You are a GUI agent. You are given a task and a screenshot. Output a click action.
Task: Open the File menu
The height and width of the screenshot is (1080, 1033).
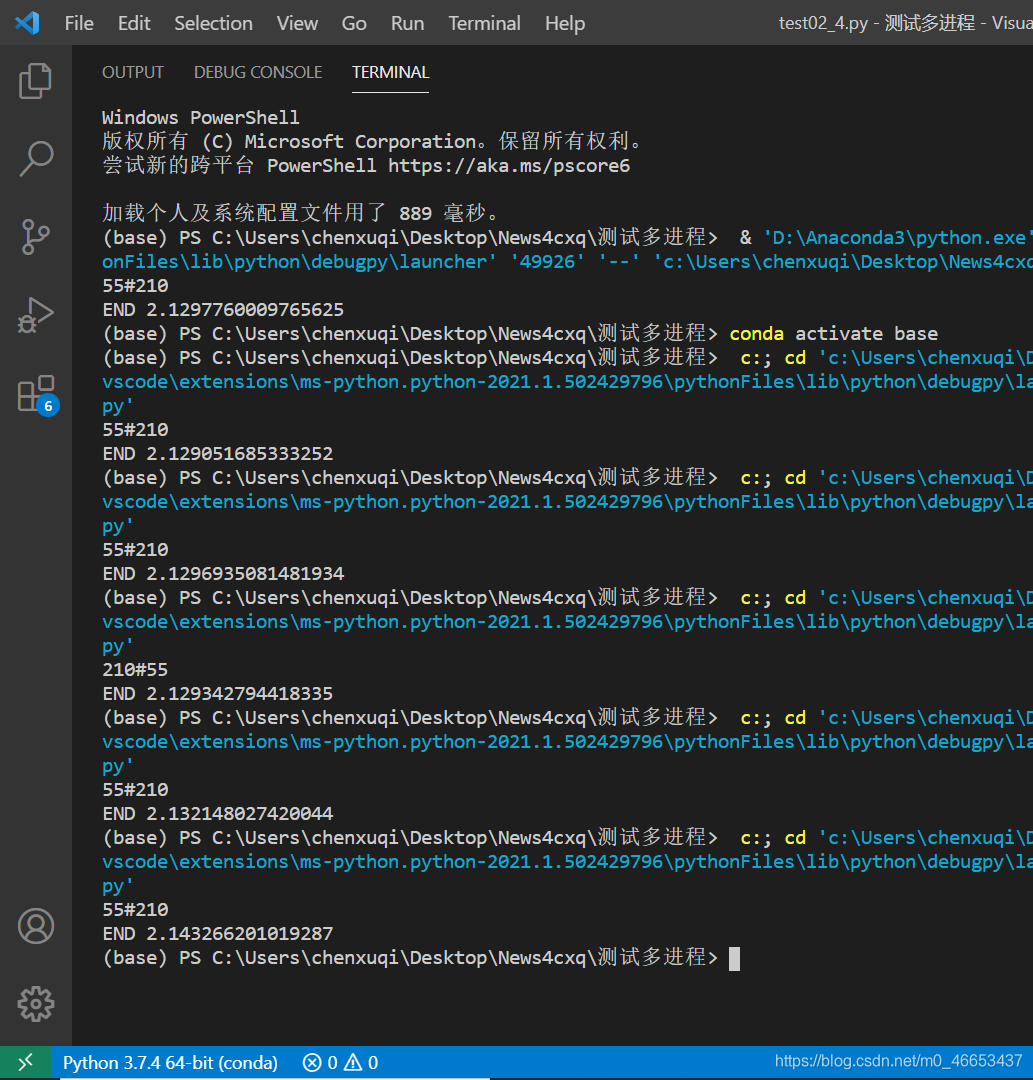pyautogui.click(x=78, y=23)
